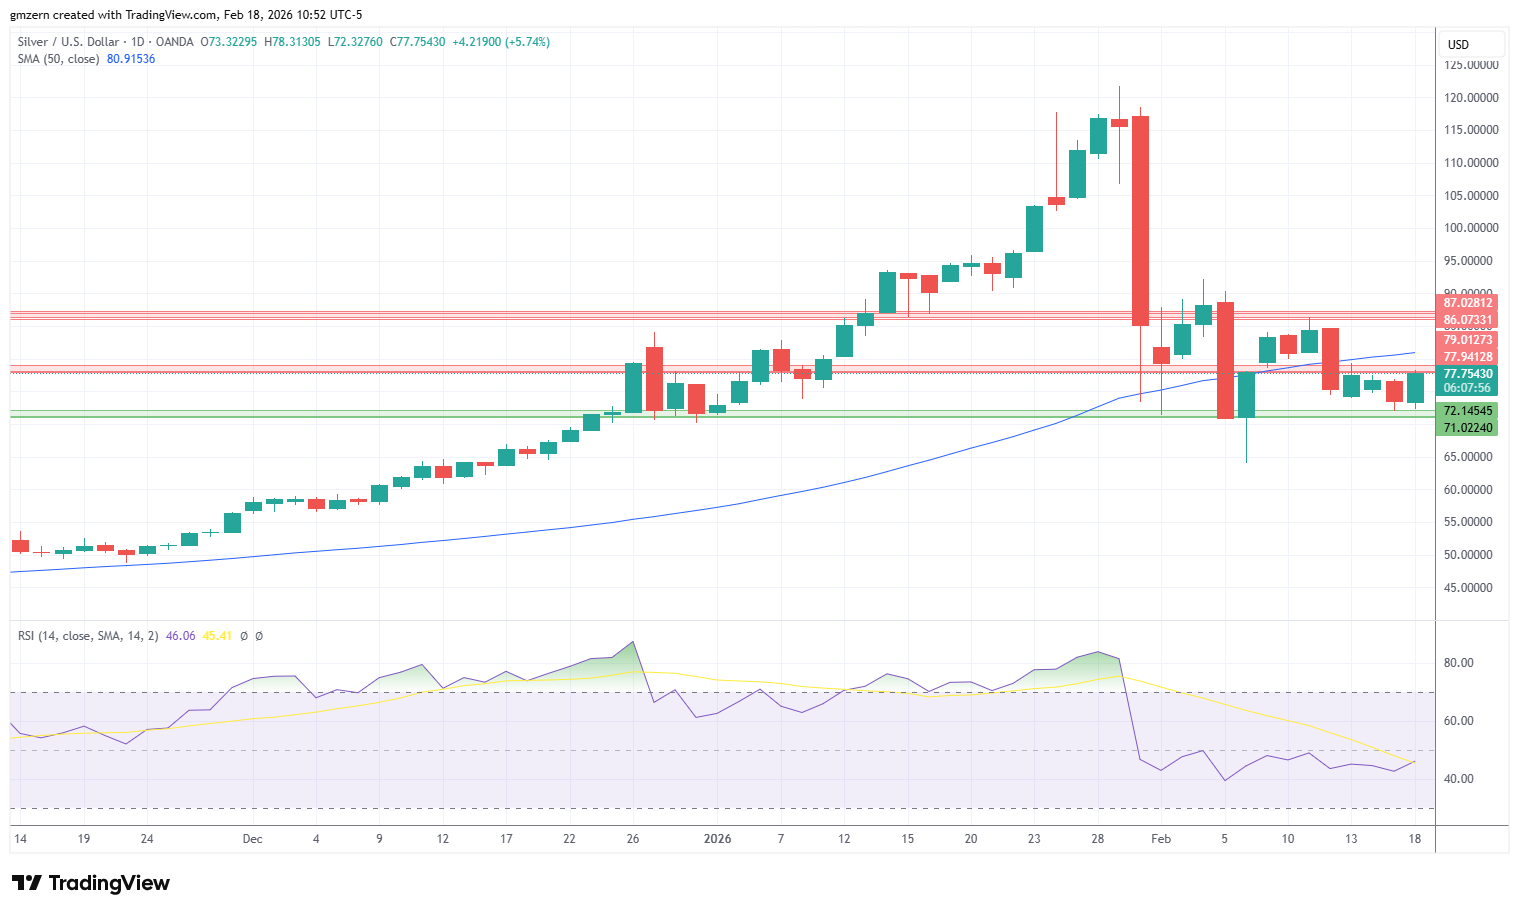Image resolution: width=1519 pixels, height=913 pixels.
Task: Click the tall red candle that dropped from 117 to 85
Action: pos(1140,221)
